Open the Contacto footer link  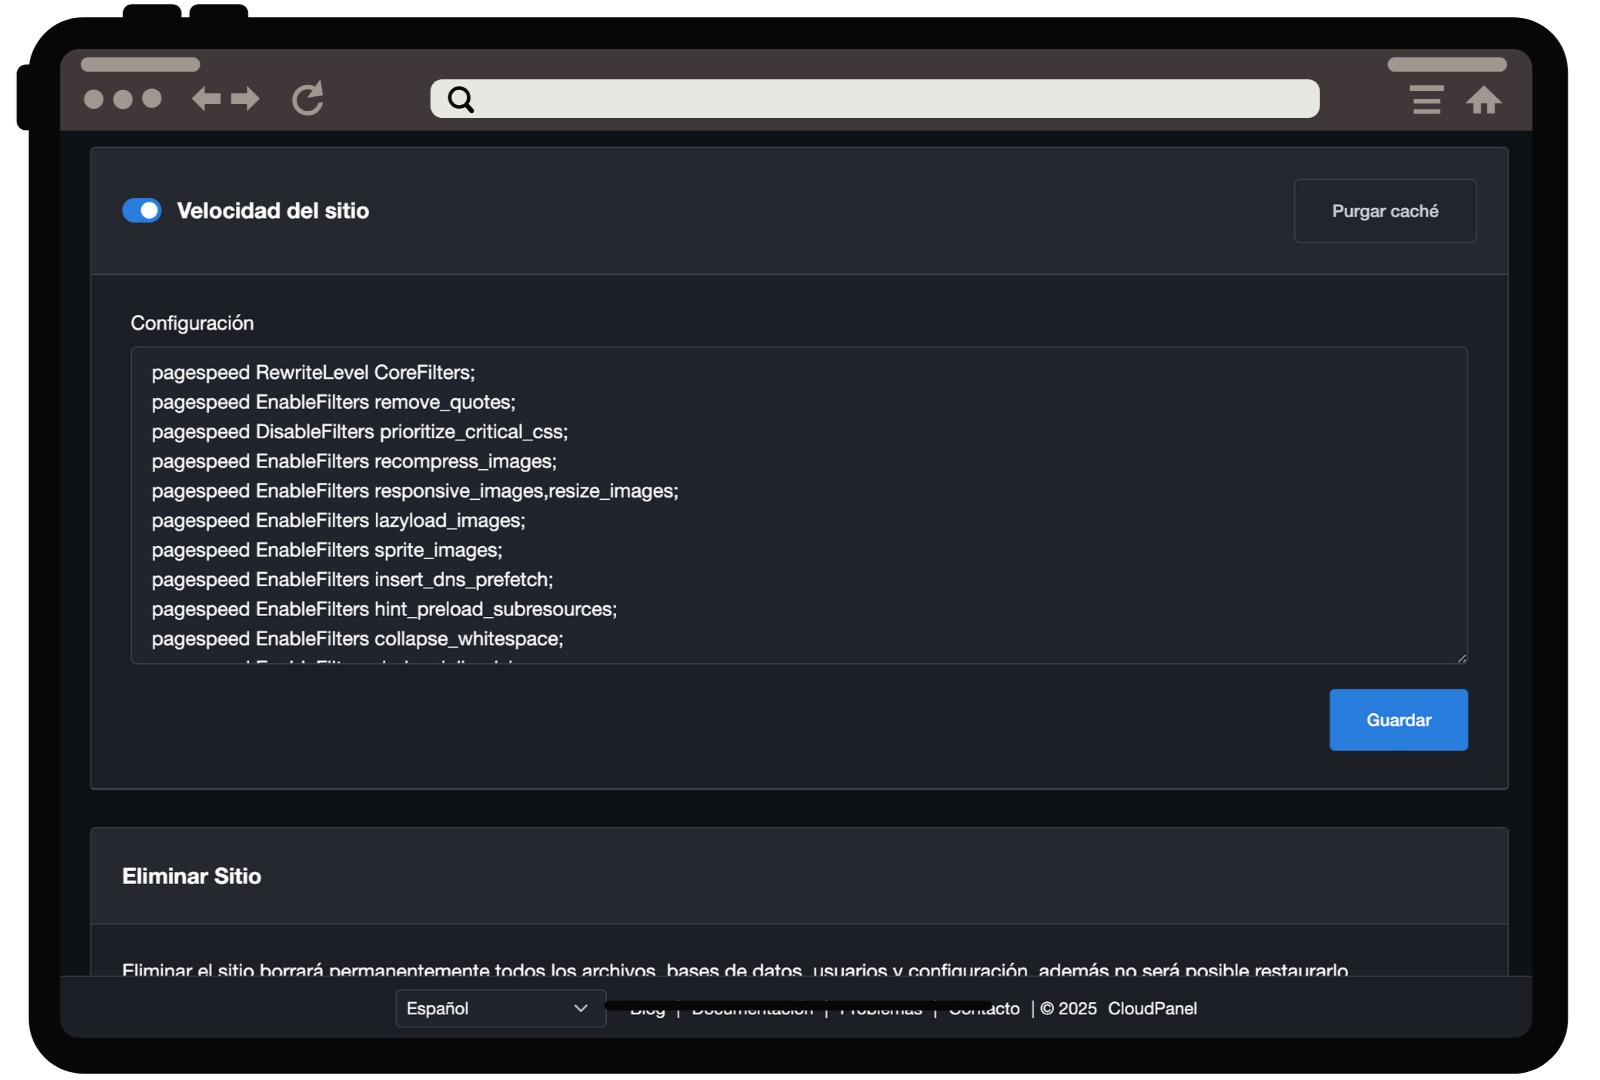985,1010
